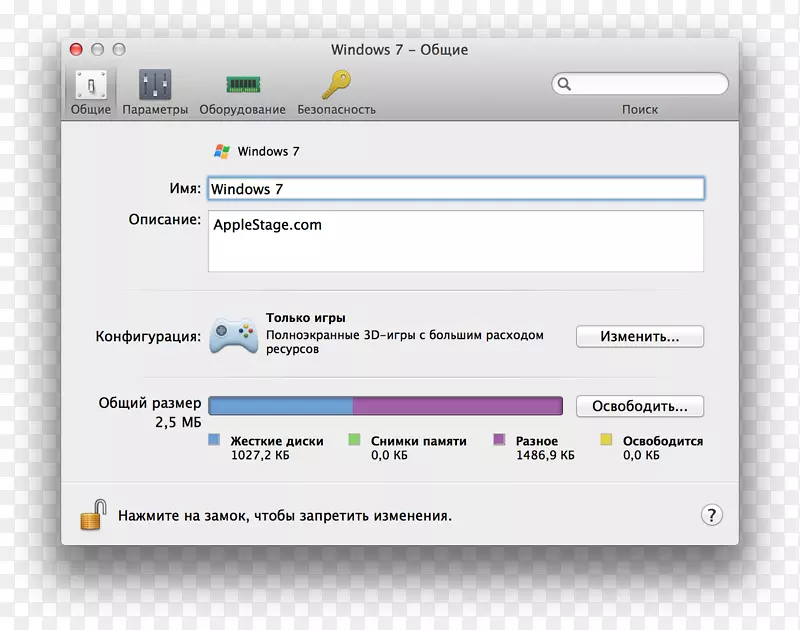Click the Windows flag logo icon
The image size is (800, 630).
(222, 152)
